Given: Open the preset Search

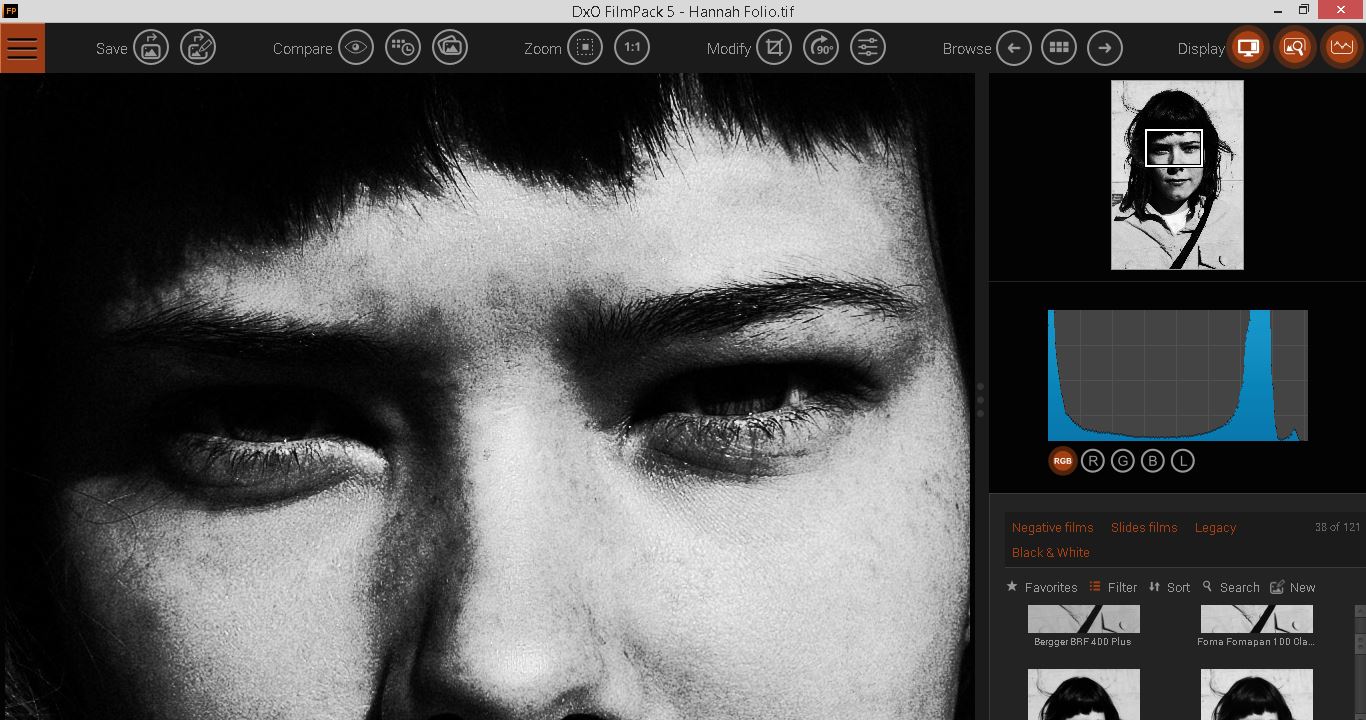Looking at the screenshot, I should (x=1231, y=587).
